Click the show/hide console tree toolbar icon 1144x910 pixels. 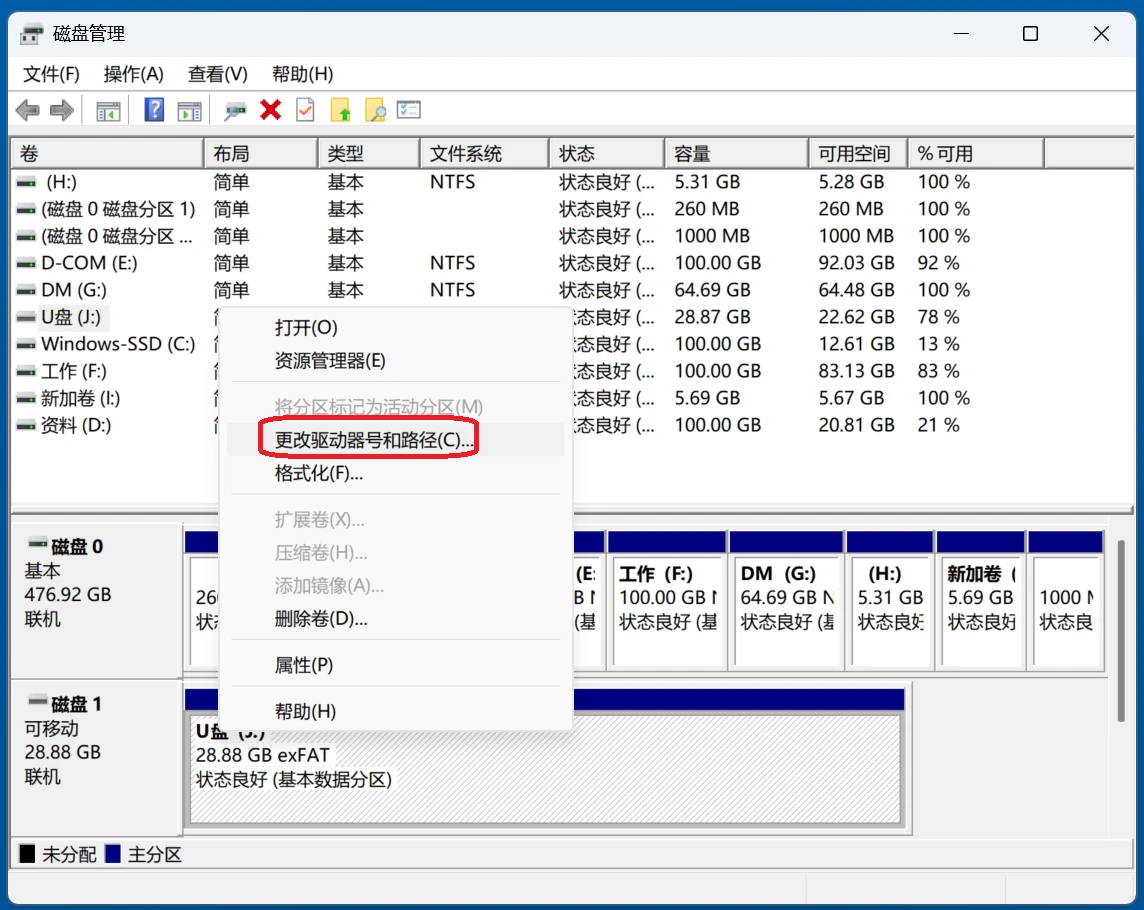[108, 110]
